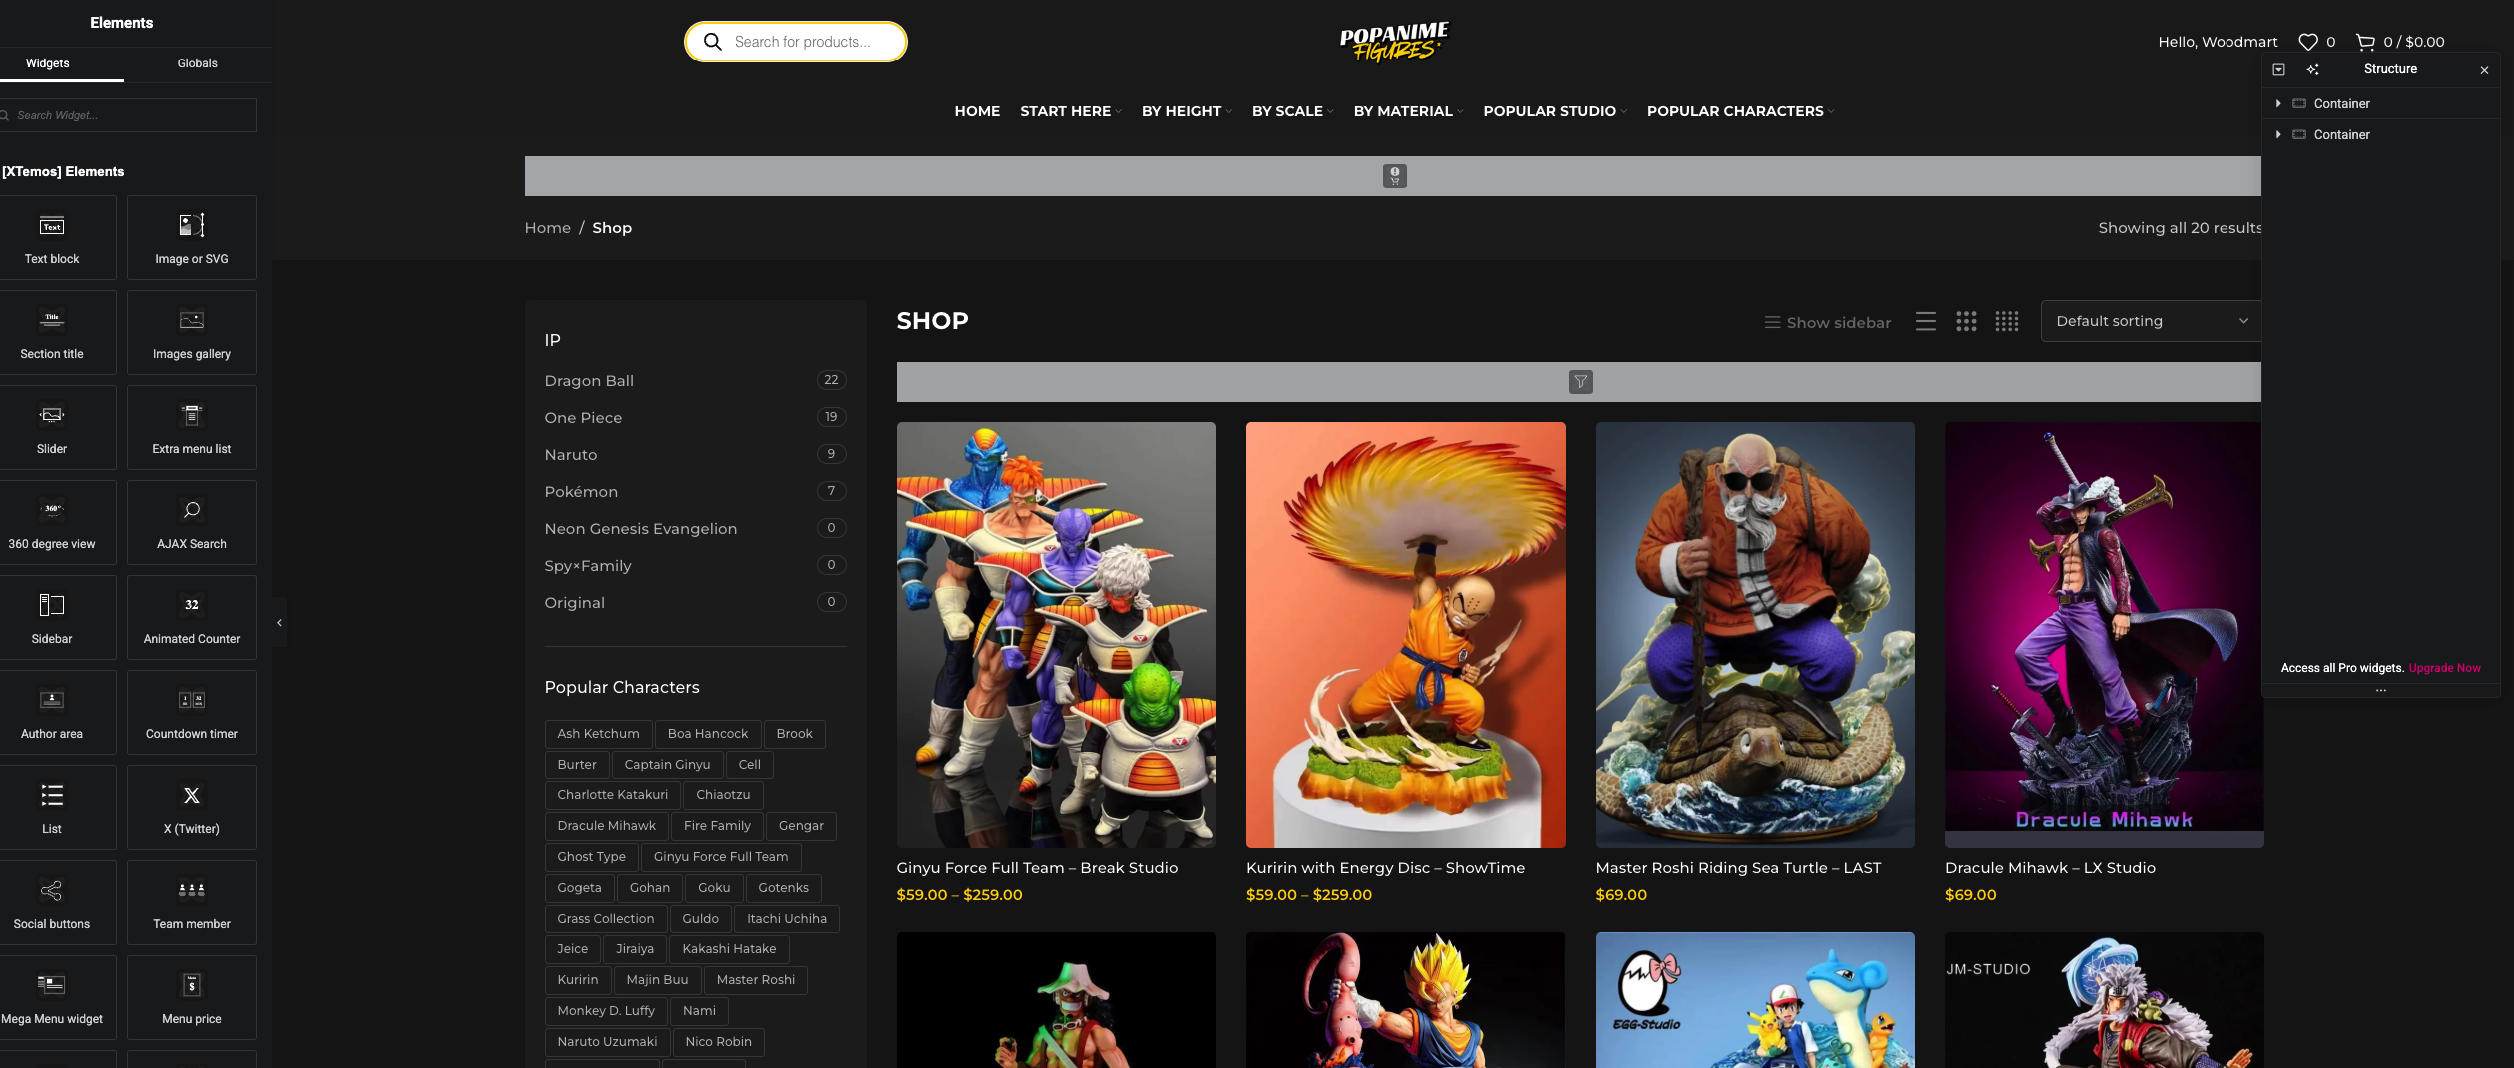Toggle Show sidebar button
2514x1068 pixels.
click(x=1828, y=322)
